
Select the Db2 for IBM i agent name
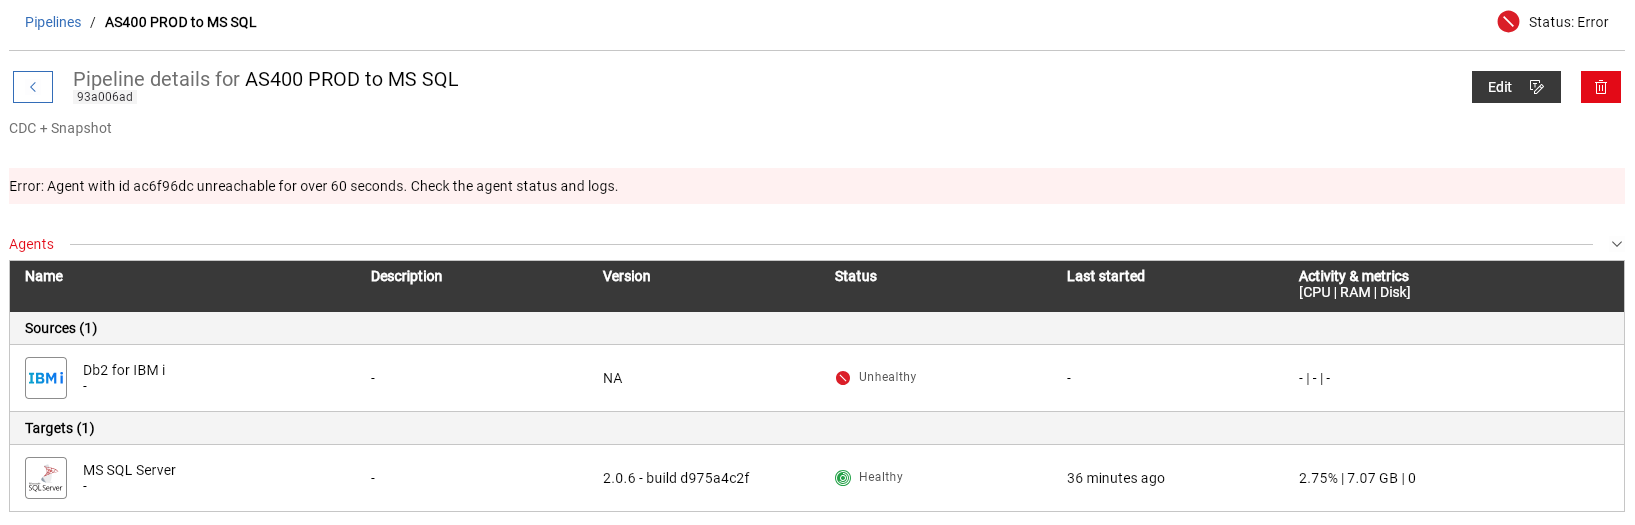pos(124,370)
